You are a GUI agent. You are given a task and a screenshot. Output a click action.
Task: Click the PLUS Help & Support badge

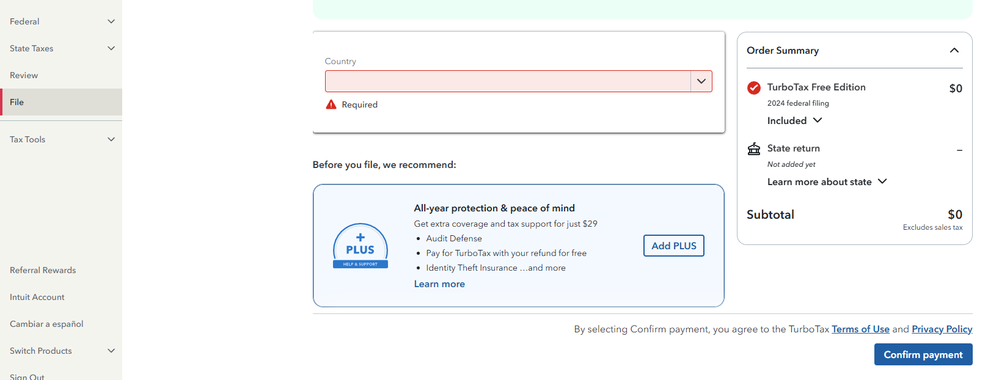click(361, 246)
